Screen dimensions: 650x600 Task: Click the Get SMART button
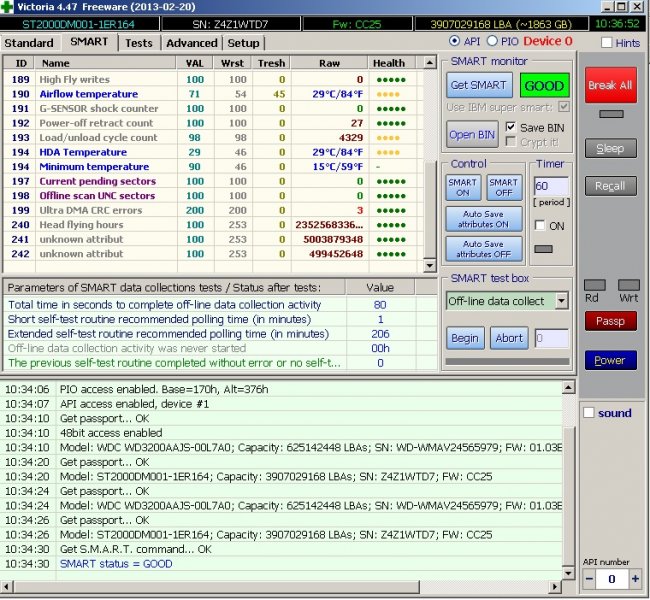coord(478,86)
